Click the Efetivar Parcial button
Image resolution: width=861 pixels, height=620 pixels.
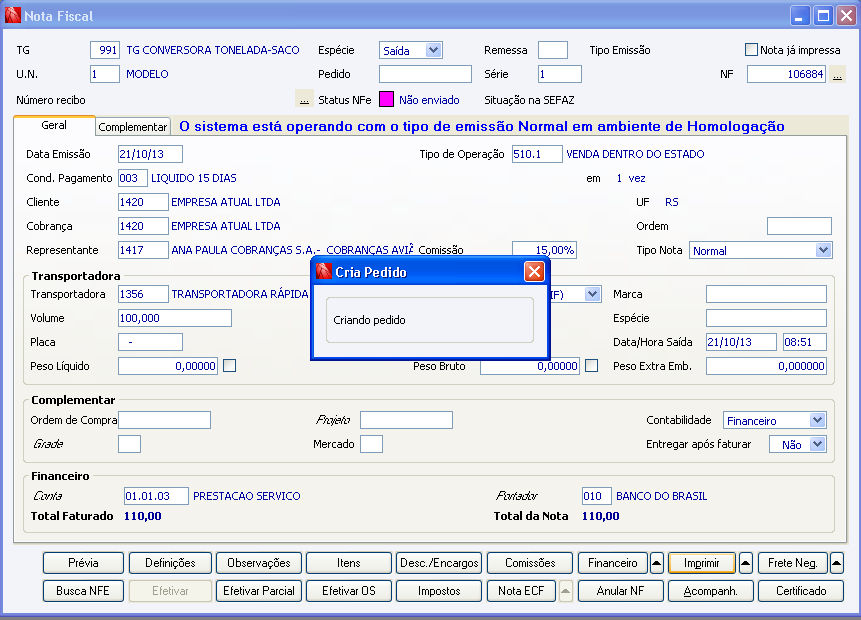coord(259,591)
